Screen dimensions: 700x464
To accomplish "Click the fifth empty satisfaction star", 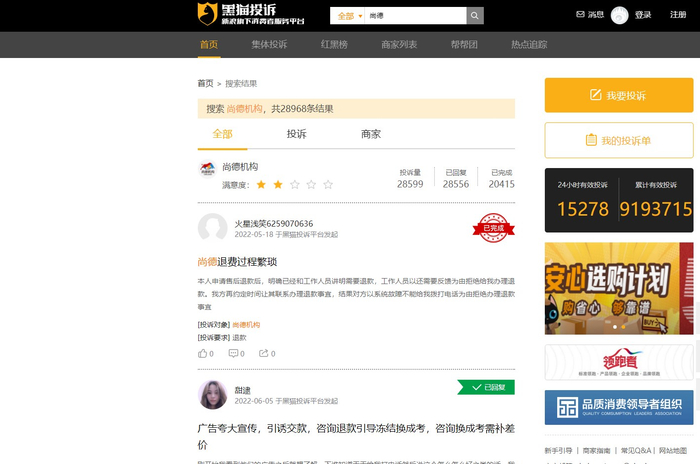I will 328,184.
